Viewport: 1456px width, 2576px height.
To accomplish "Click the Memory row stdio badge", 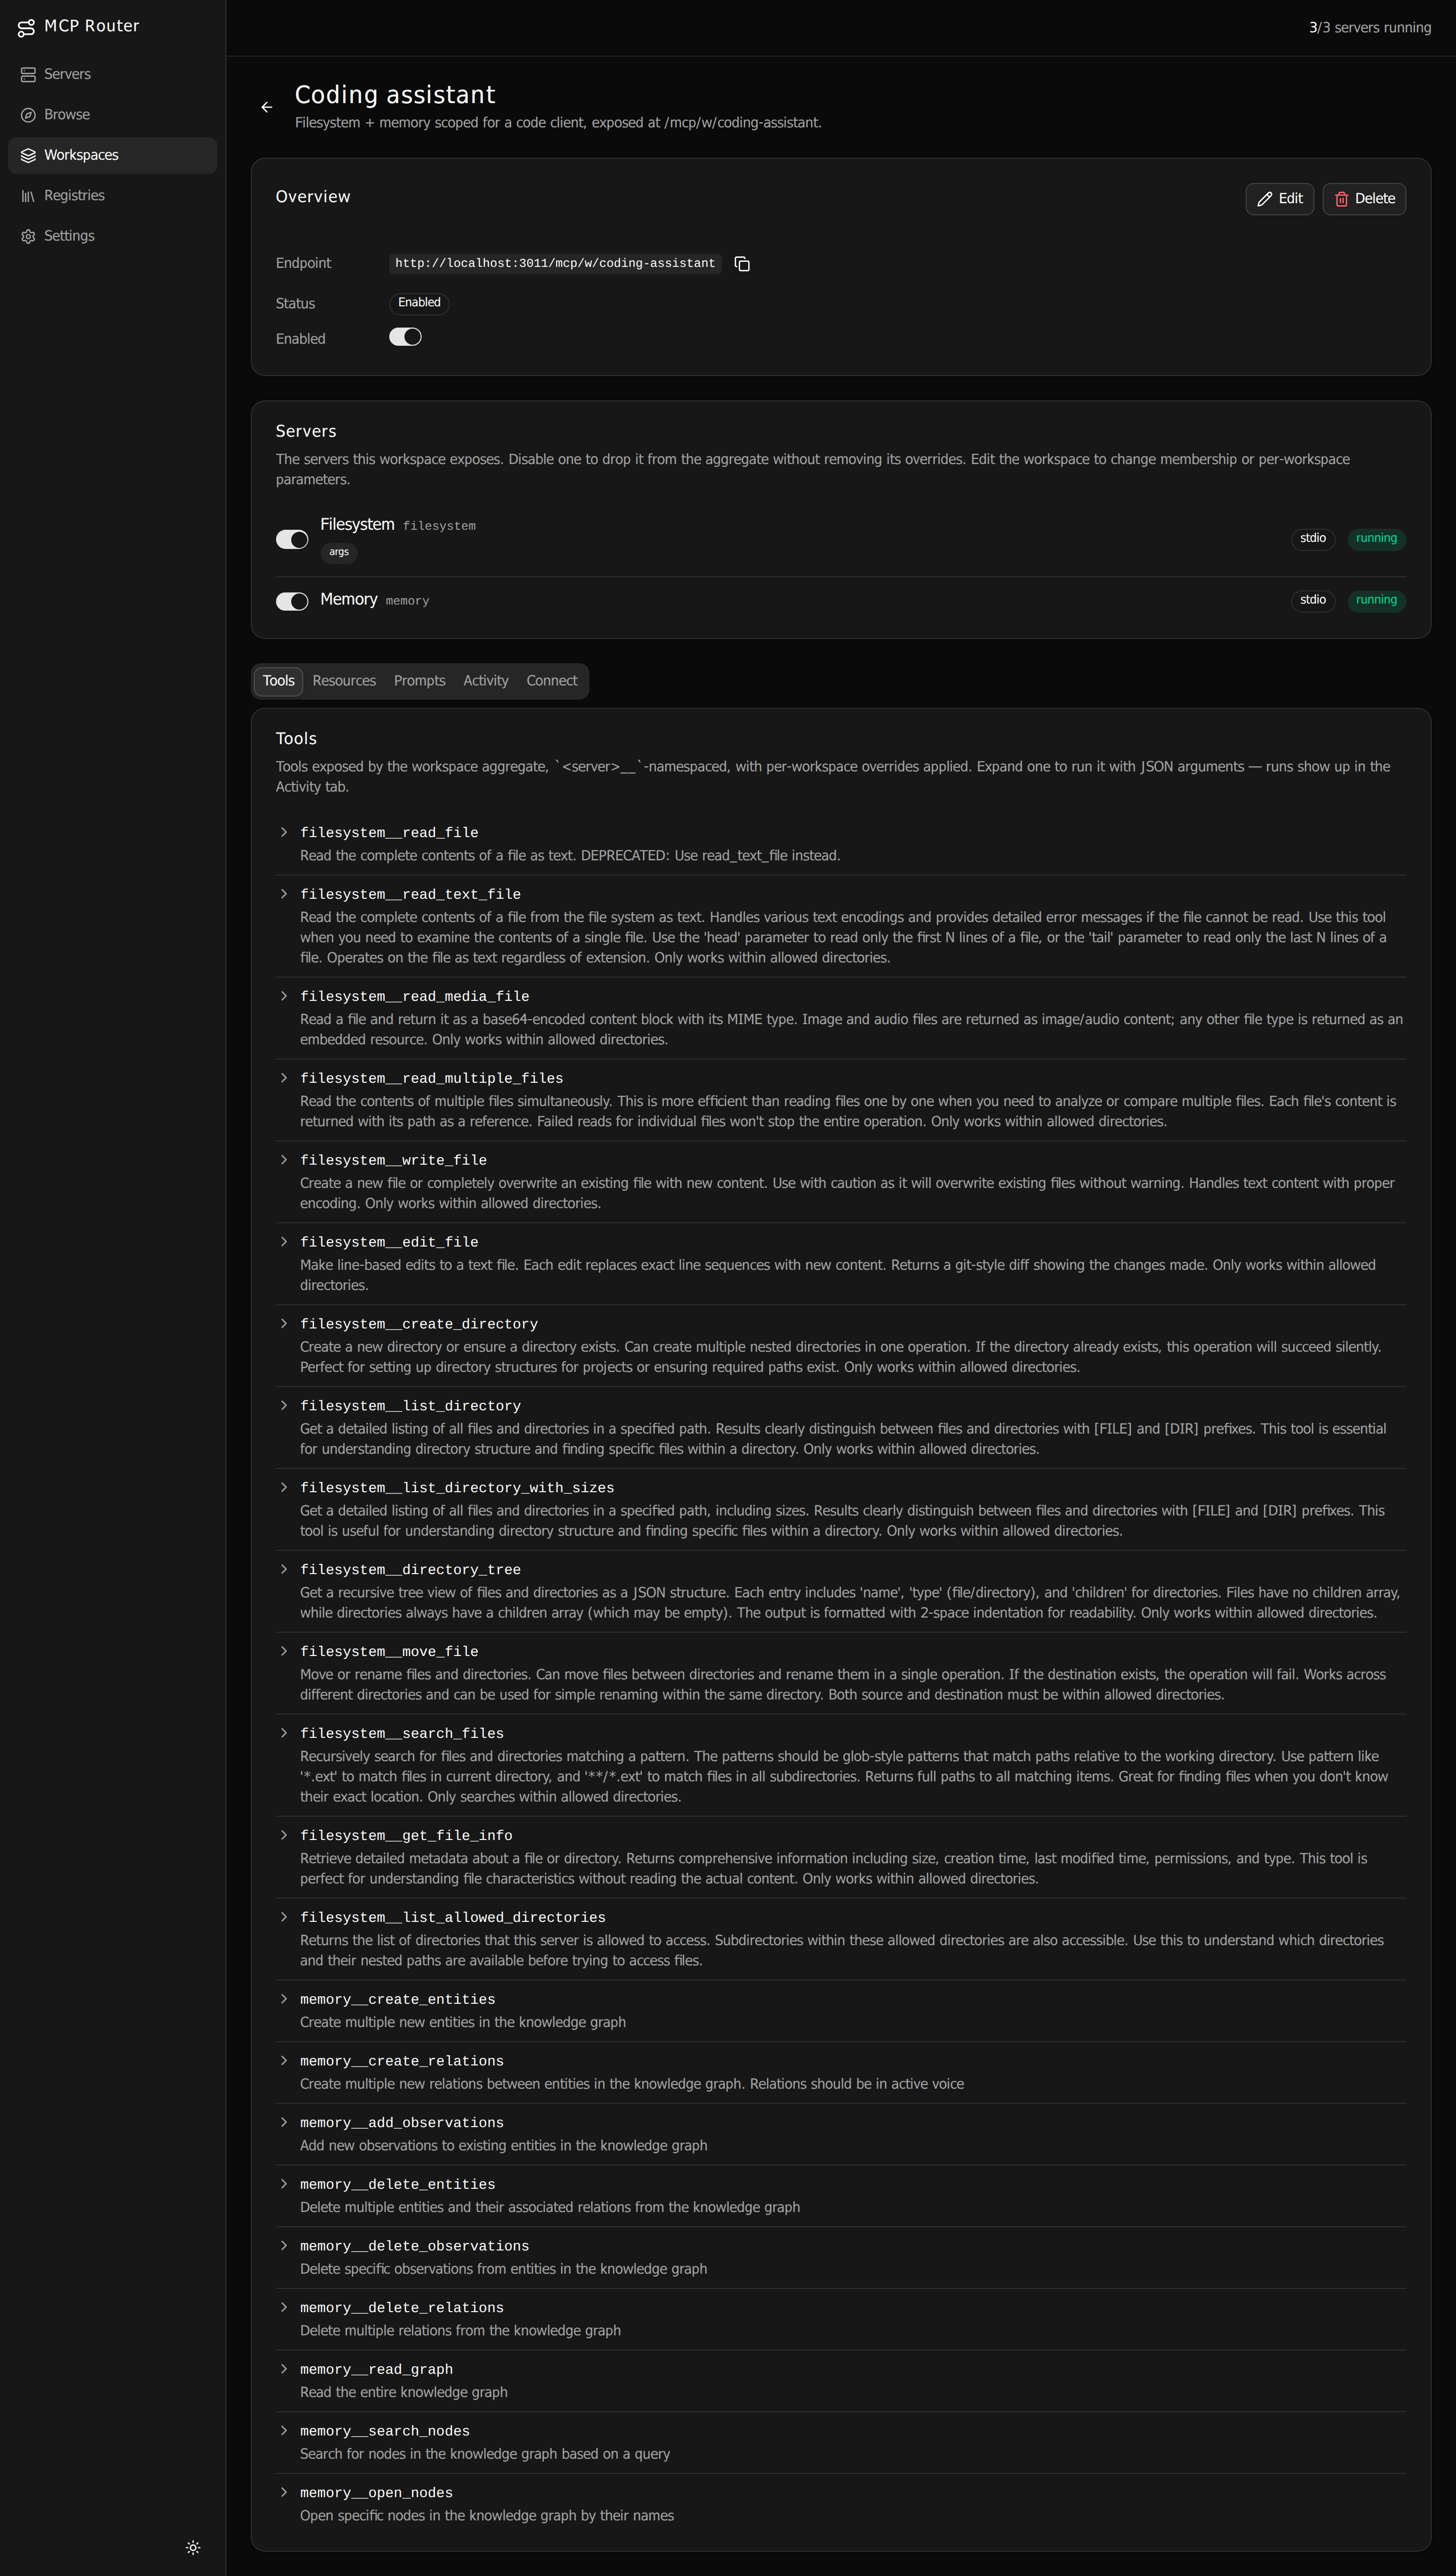I will pyautogui.click(x=1313, y=601).
